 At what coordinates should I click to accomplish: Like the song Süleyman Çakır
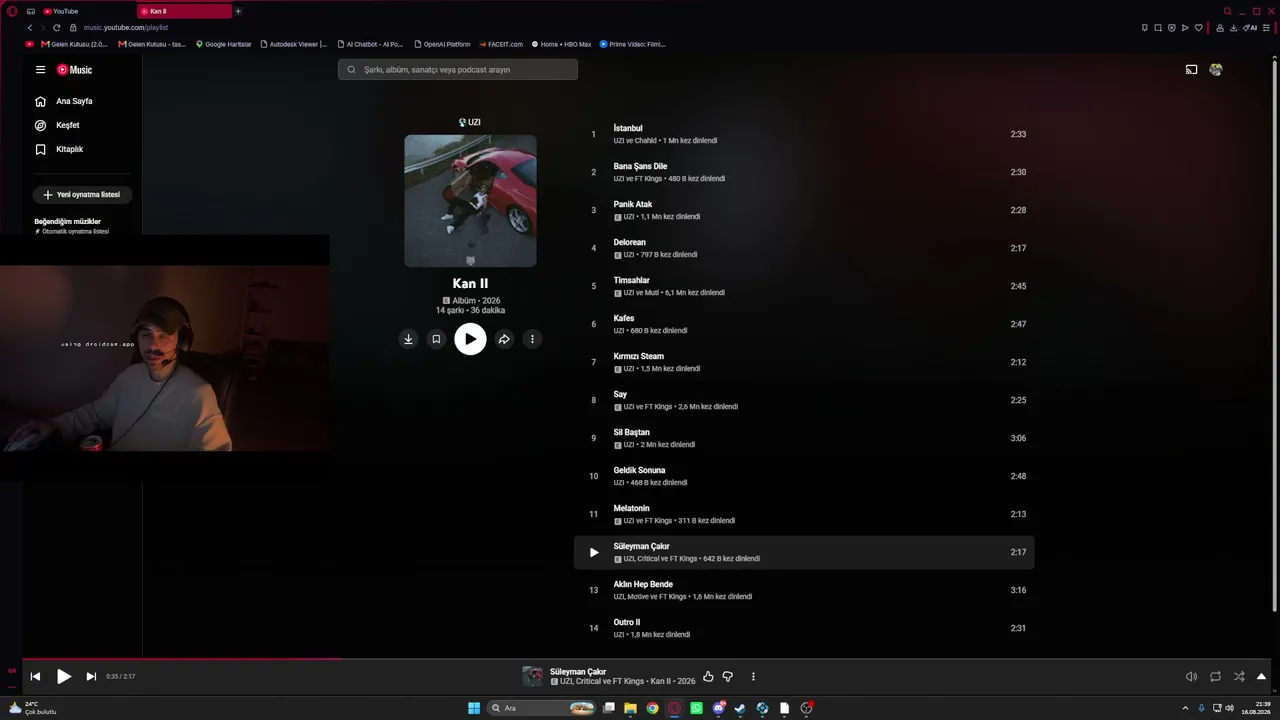708,677
